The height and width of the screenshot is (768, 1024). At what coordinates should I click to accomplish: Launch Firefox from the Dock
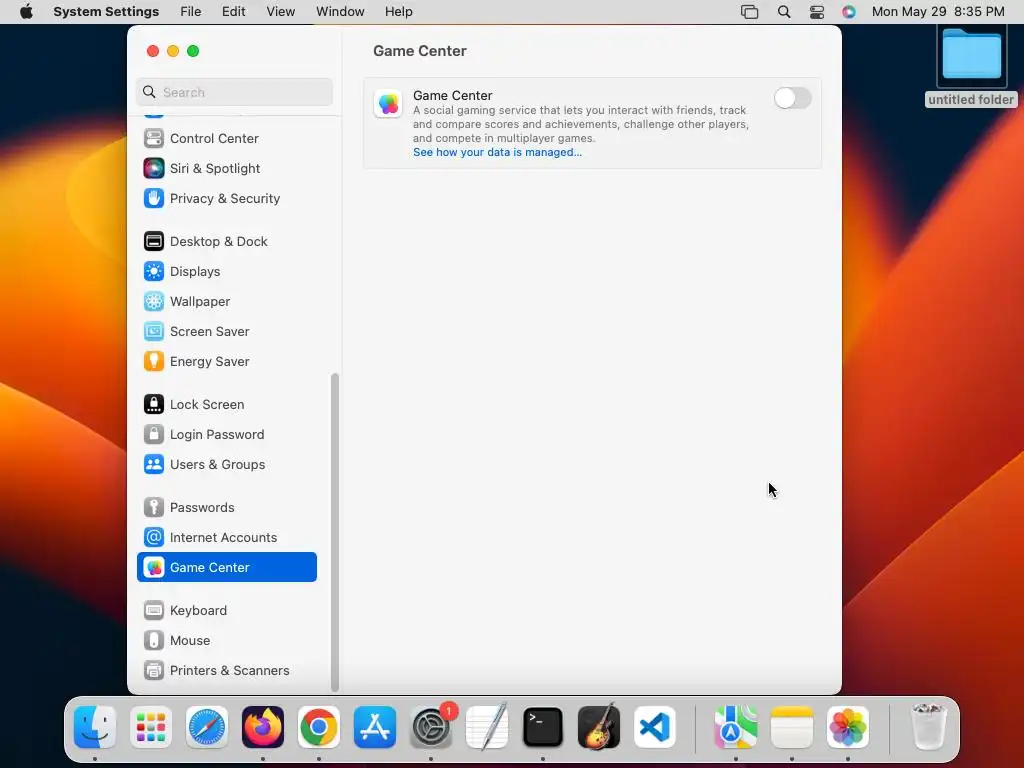pos(263,727)
